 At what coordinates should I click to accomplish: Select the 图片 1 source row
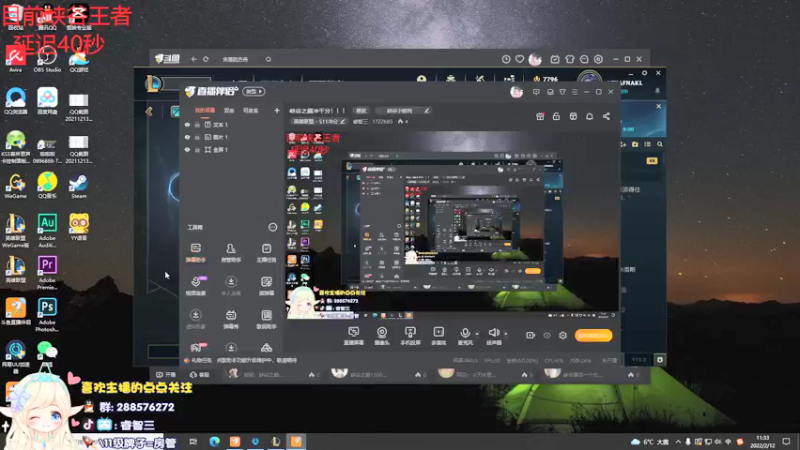tap(232, 137)
